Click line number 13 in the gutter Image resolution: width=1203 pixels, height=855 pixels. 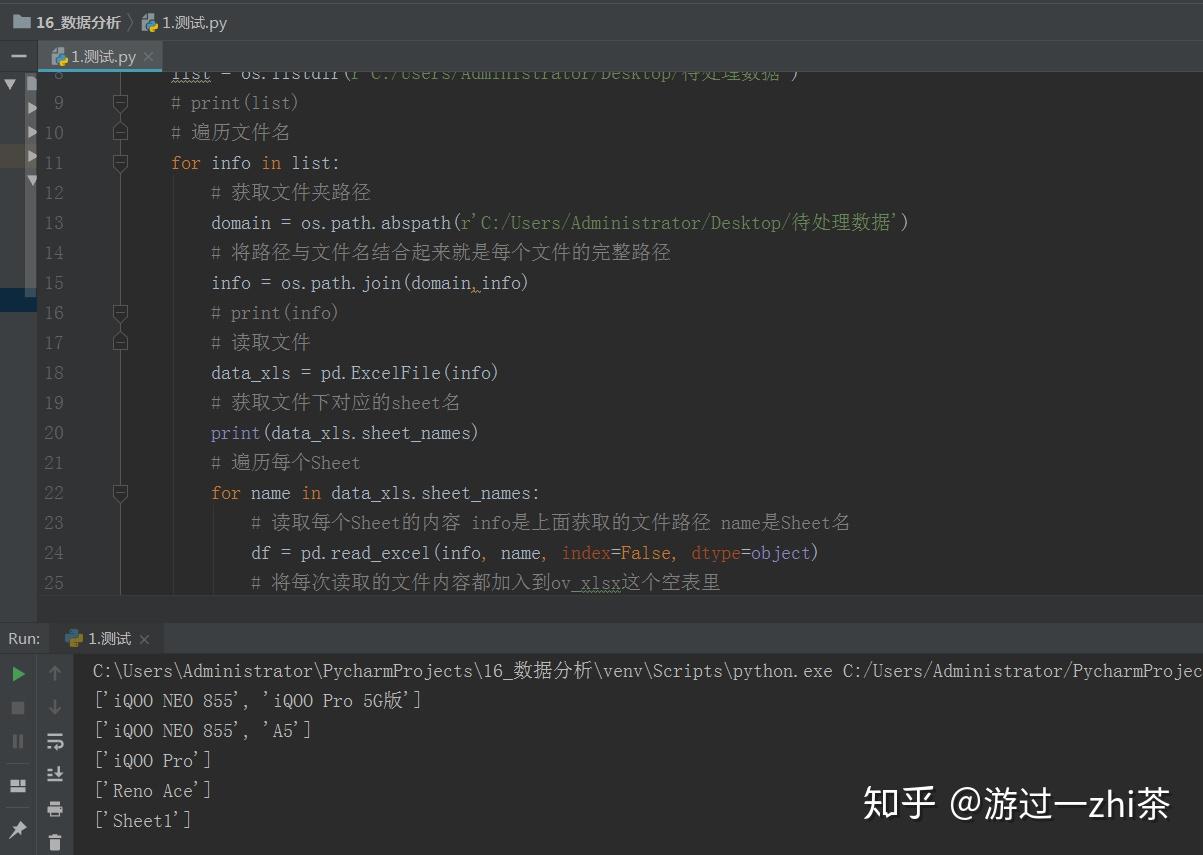[x=54, y=222]
